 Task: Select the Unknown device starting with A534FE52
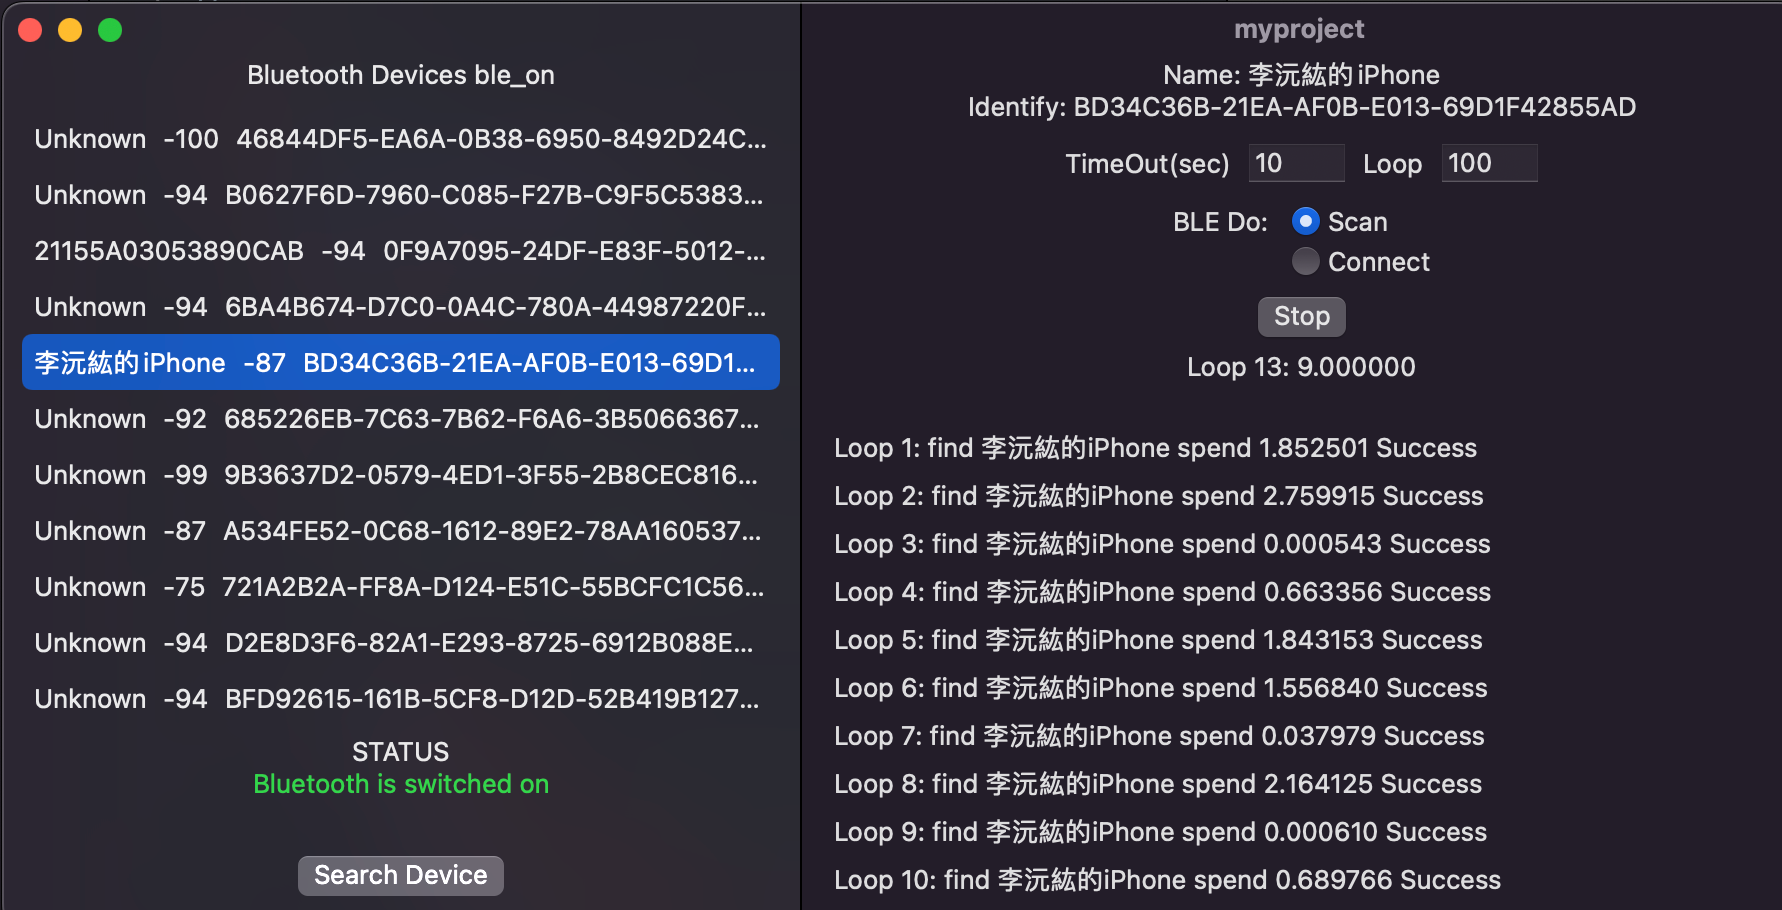point(400,531)
